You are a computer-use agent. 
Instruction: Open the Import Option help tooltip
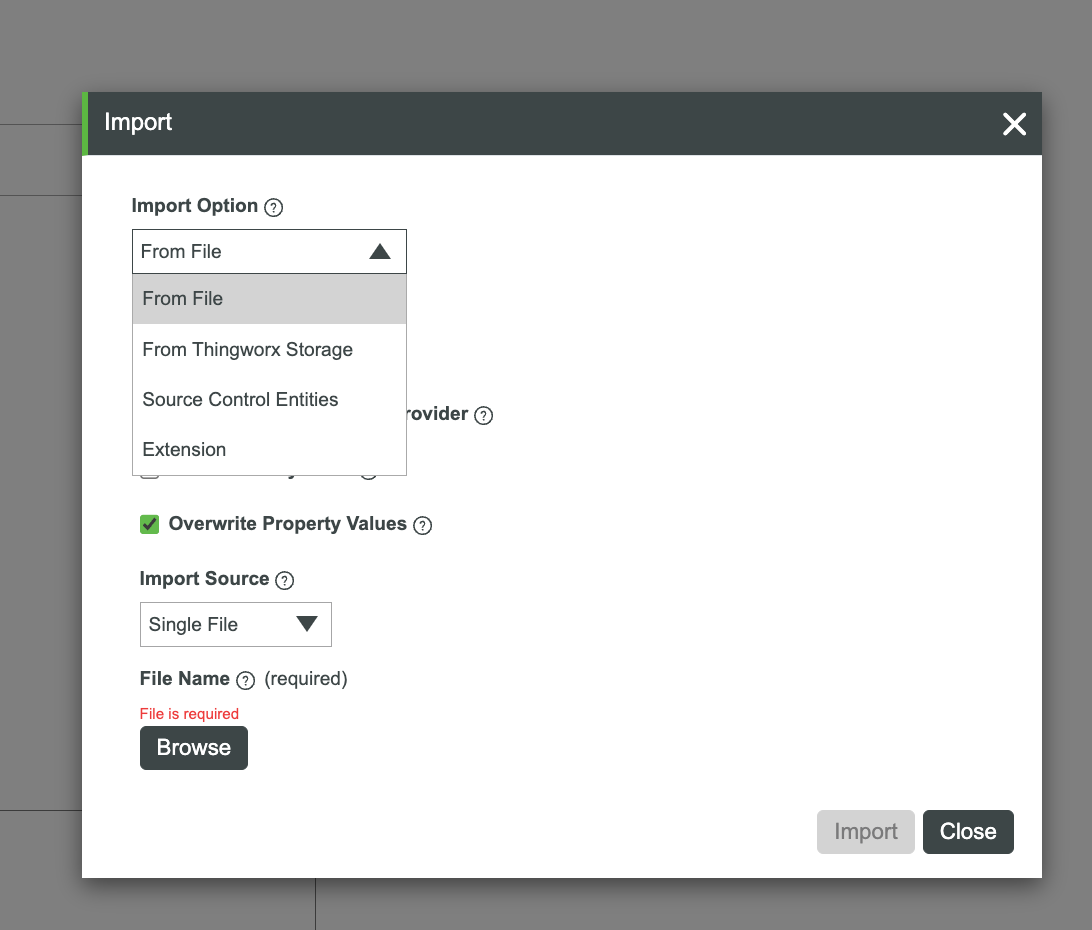273,207
